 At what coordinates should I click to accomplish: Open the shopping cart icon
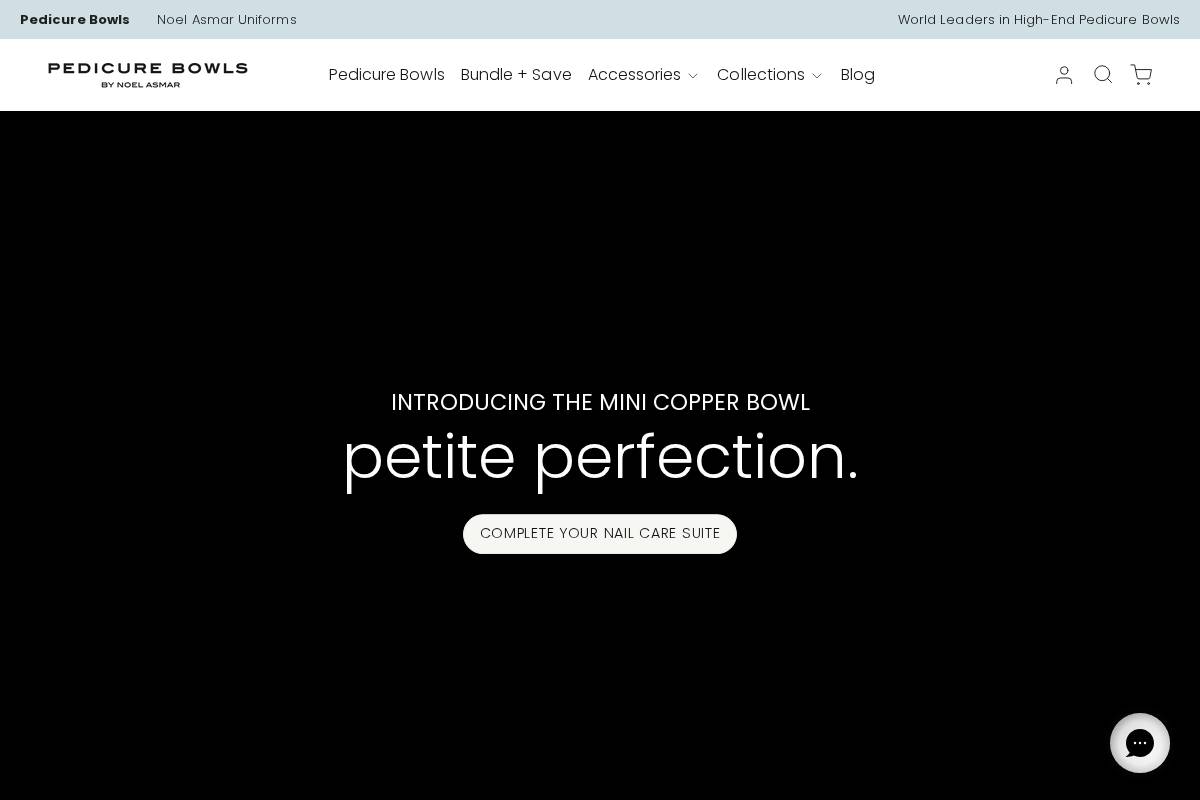click(1141, 75)
